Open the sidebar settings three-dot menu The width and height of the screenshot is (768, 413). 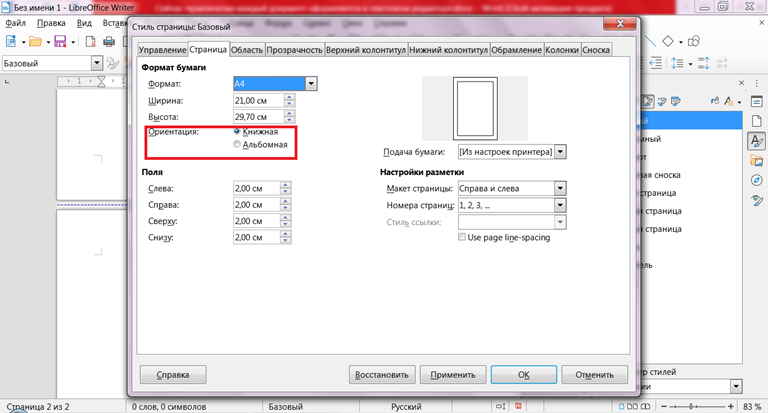point(757,83)
